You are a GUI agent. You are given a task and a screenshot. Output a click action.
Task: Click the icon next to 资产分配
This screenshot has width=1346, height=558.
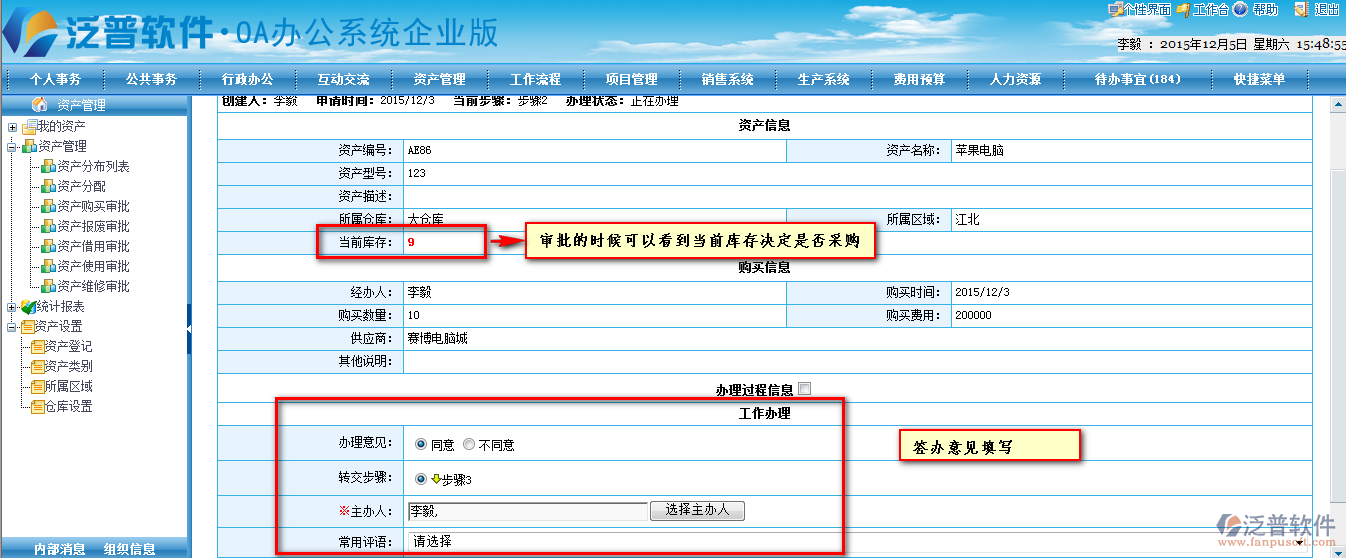[49, 187]
